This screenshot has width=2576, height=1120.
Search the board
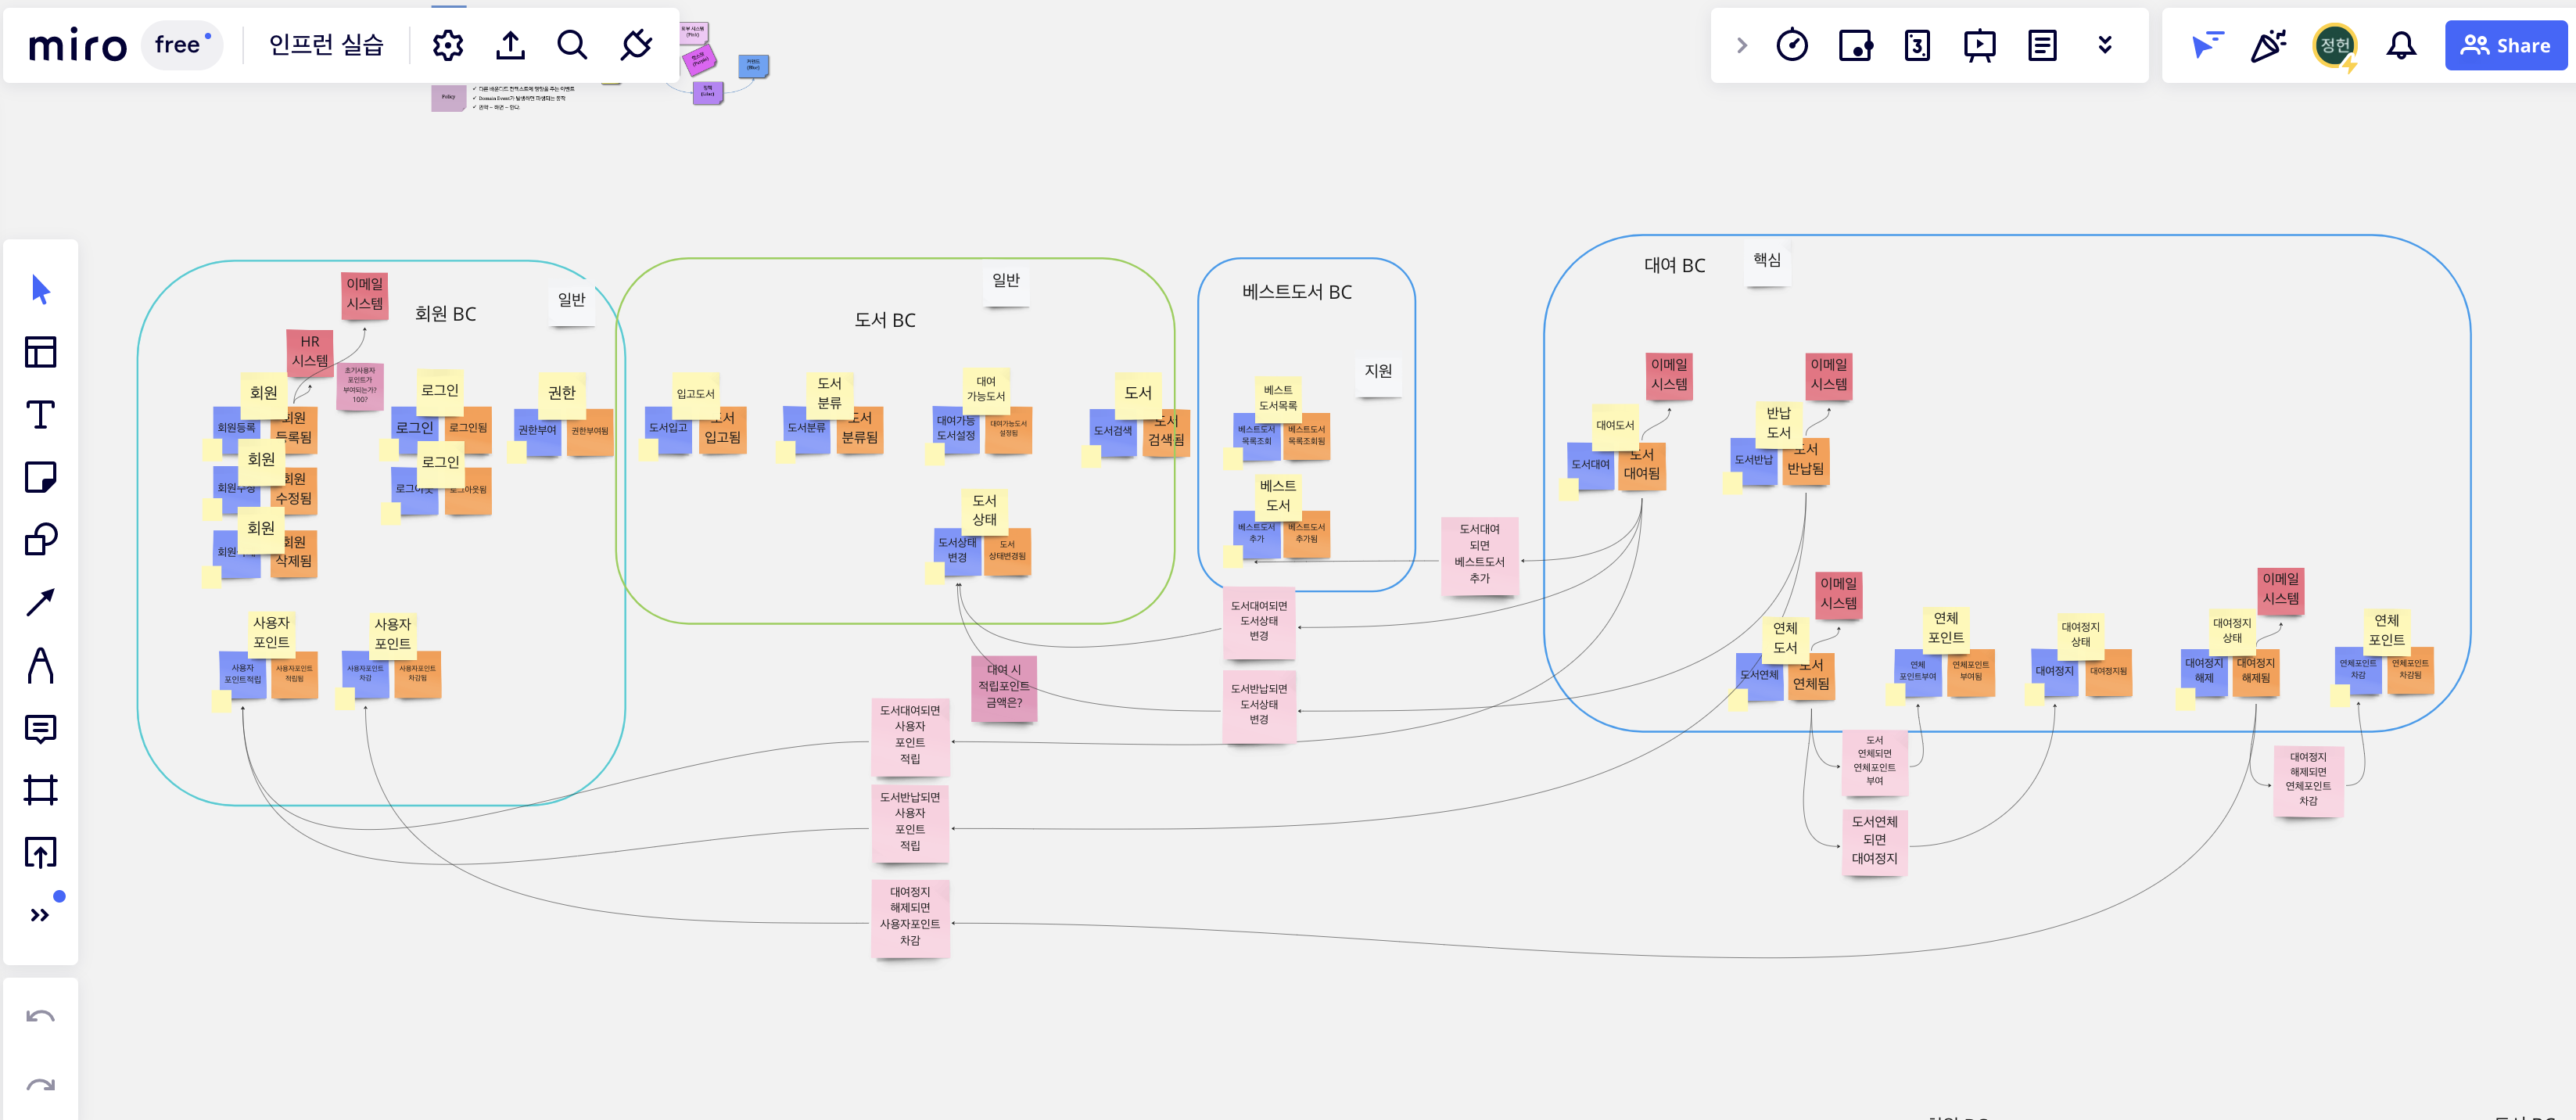pos(572,45)
